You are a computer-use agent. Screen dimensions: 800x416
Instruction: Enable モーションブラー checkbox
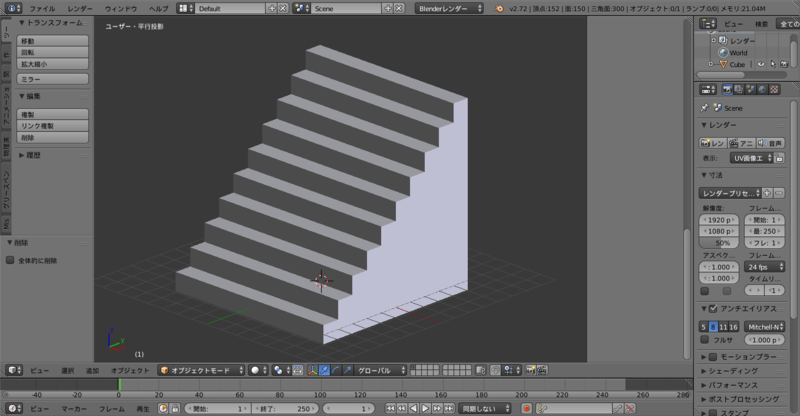(713, 357)
